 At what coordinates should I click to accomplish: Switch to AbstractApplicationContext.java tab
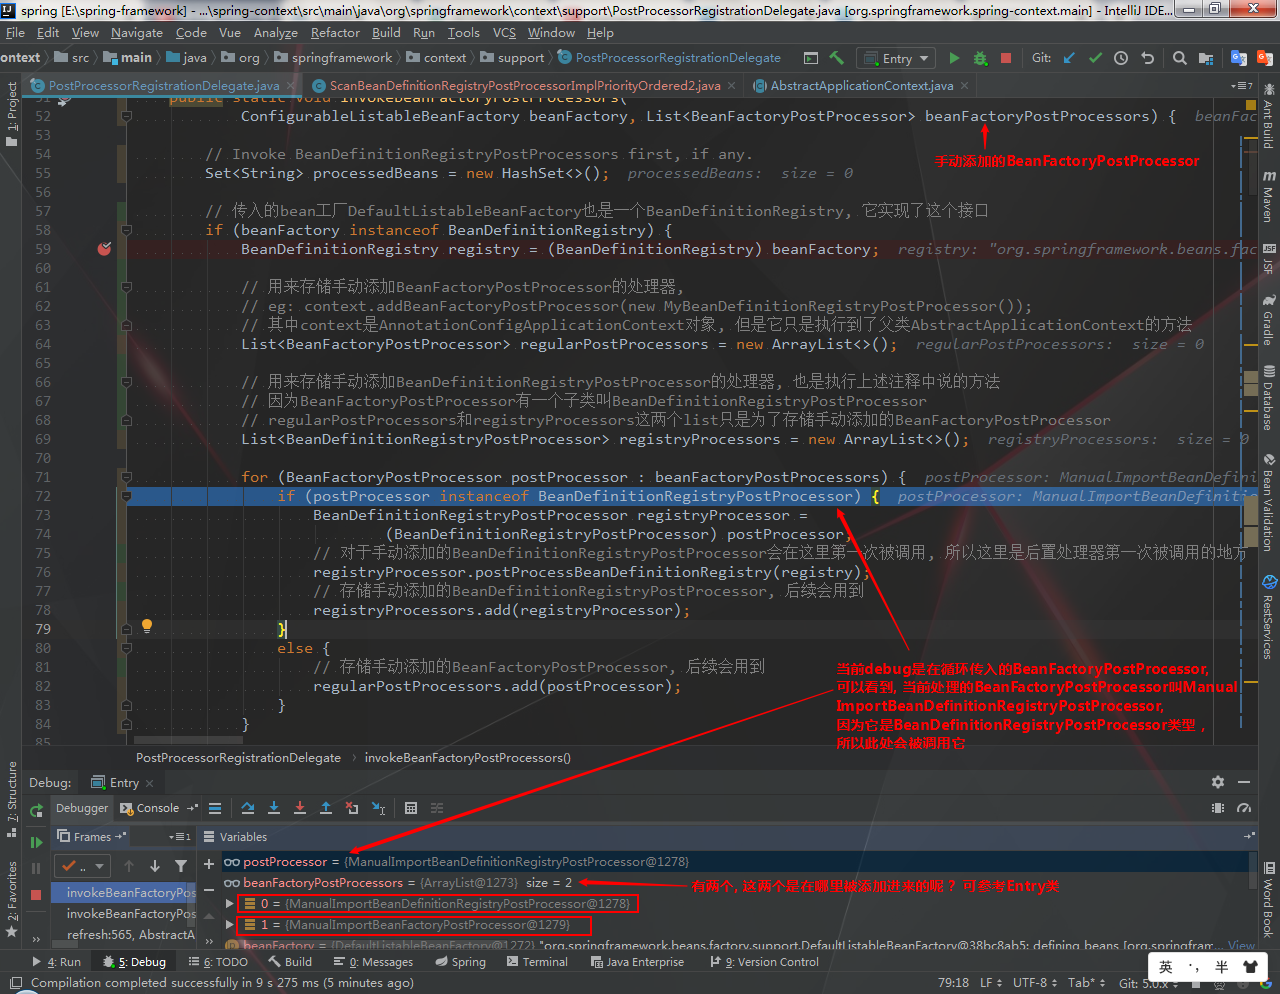[861, 86]
